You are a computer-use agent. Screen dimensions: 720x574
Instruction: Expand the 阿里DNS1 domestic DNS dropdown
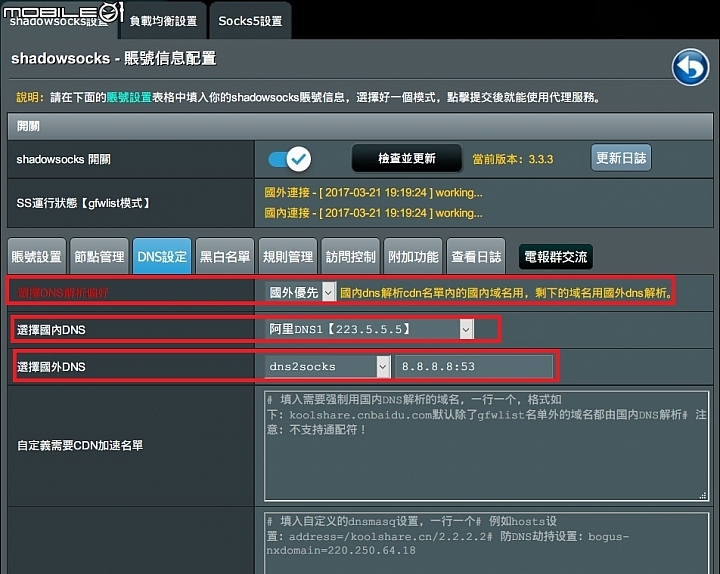tap(370, 329)
